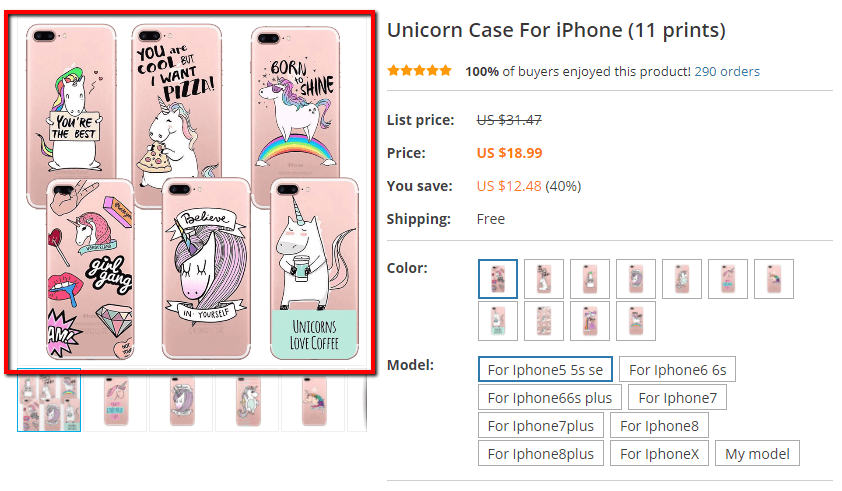This screenshot has width=842, height=491.
Task: Choose the second color swatch in the top row
Action: [x=544, y=279]
